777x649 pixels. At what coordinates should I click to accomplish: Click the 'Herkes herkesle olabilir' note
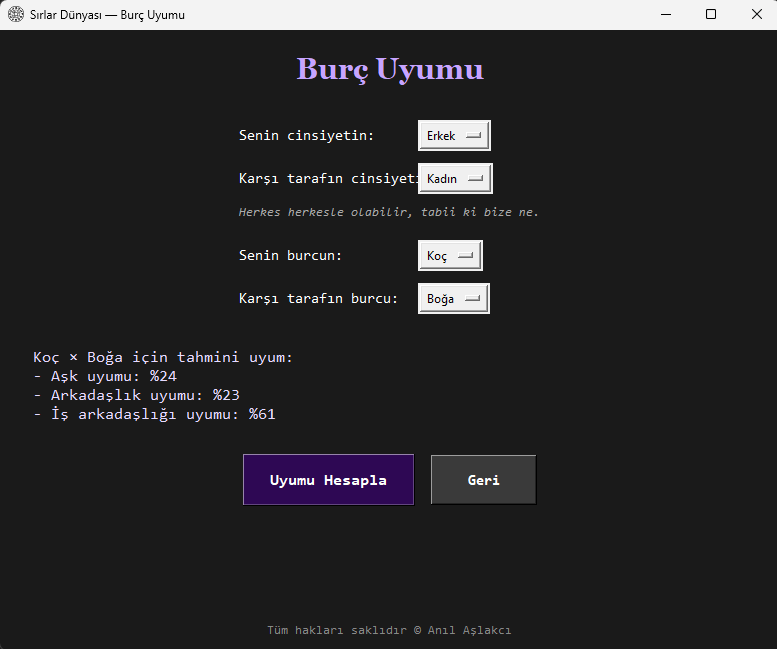tap(388, 213)
